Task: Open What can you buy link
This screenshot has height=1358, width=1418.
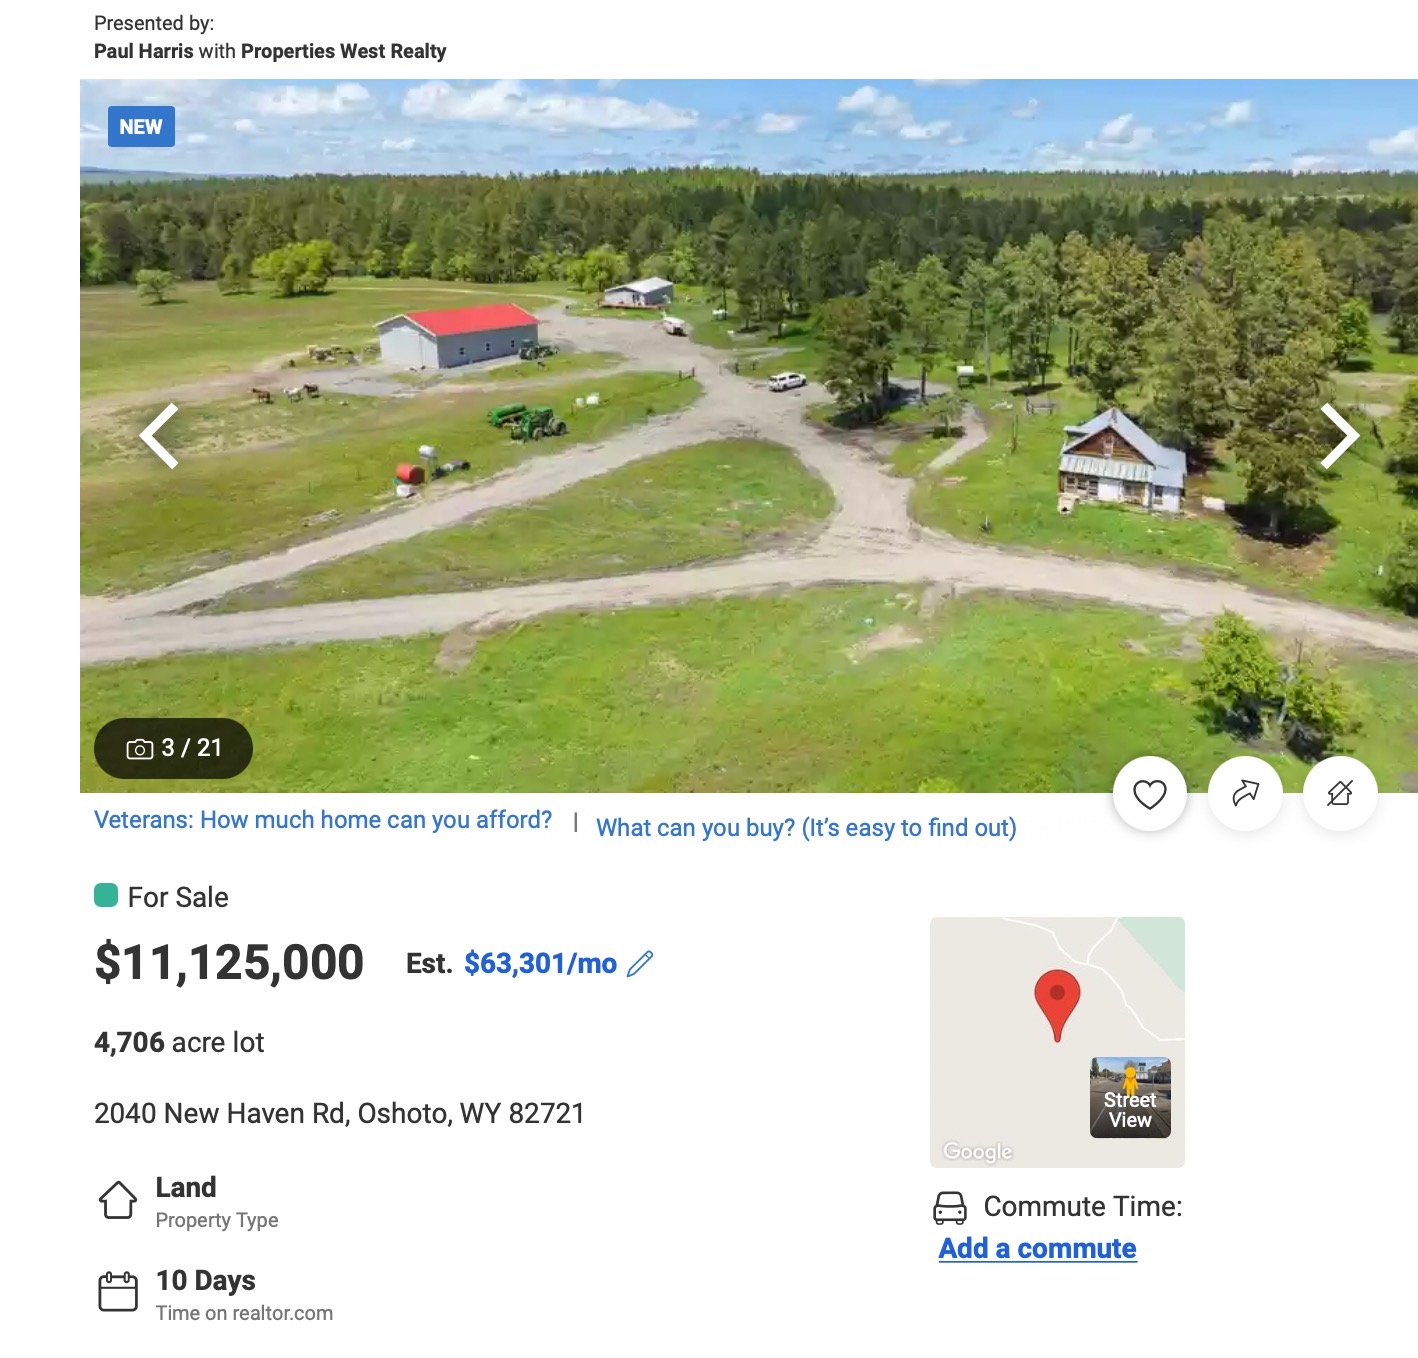Action: tap(806, 828)
